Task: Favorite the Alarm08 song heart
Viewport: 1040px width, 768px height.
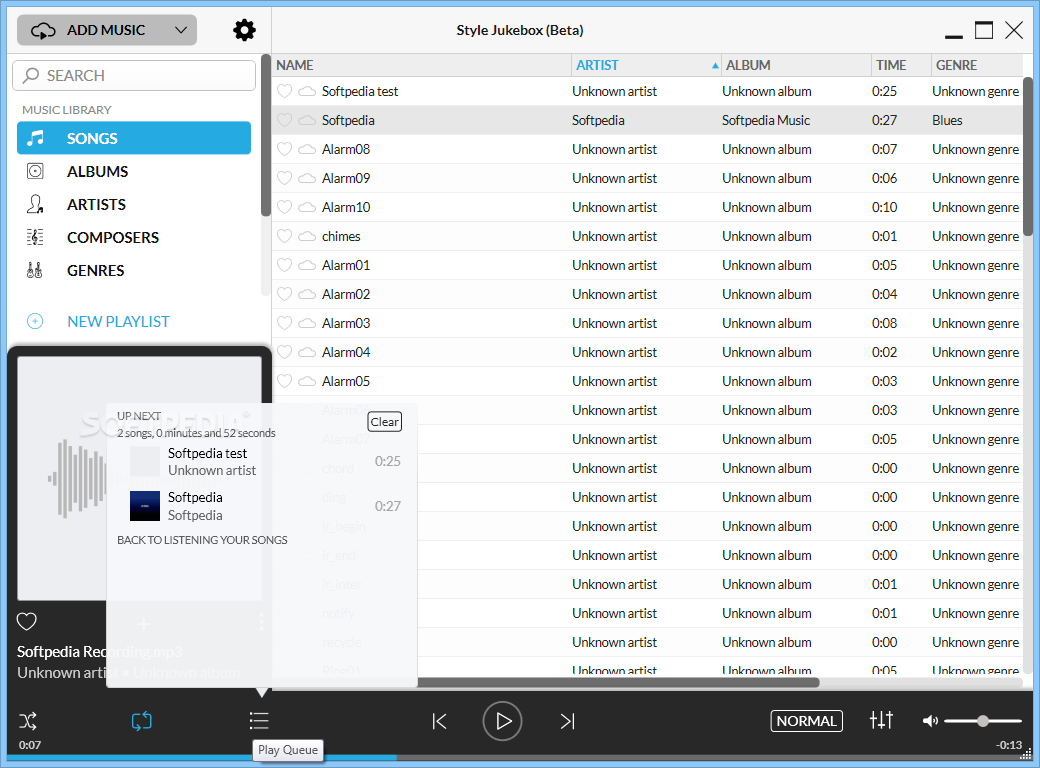Action: [x=285, y=149]
